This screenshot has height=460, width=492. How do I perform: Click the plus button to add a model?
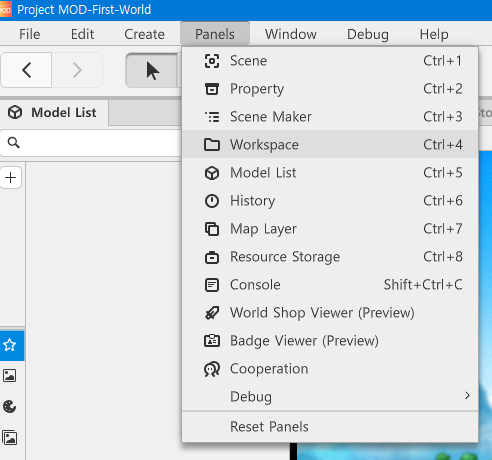[11, 177]
